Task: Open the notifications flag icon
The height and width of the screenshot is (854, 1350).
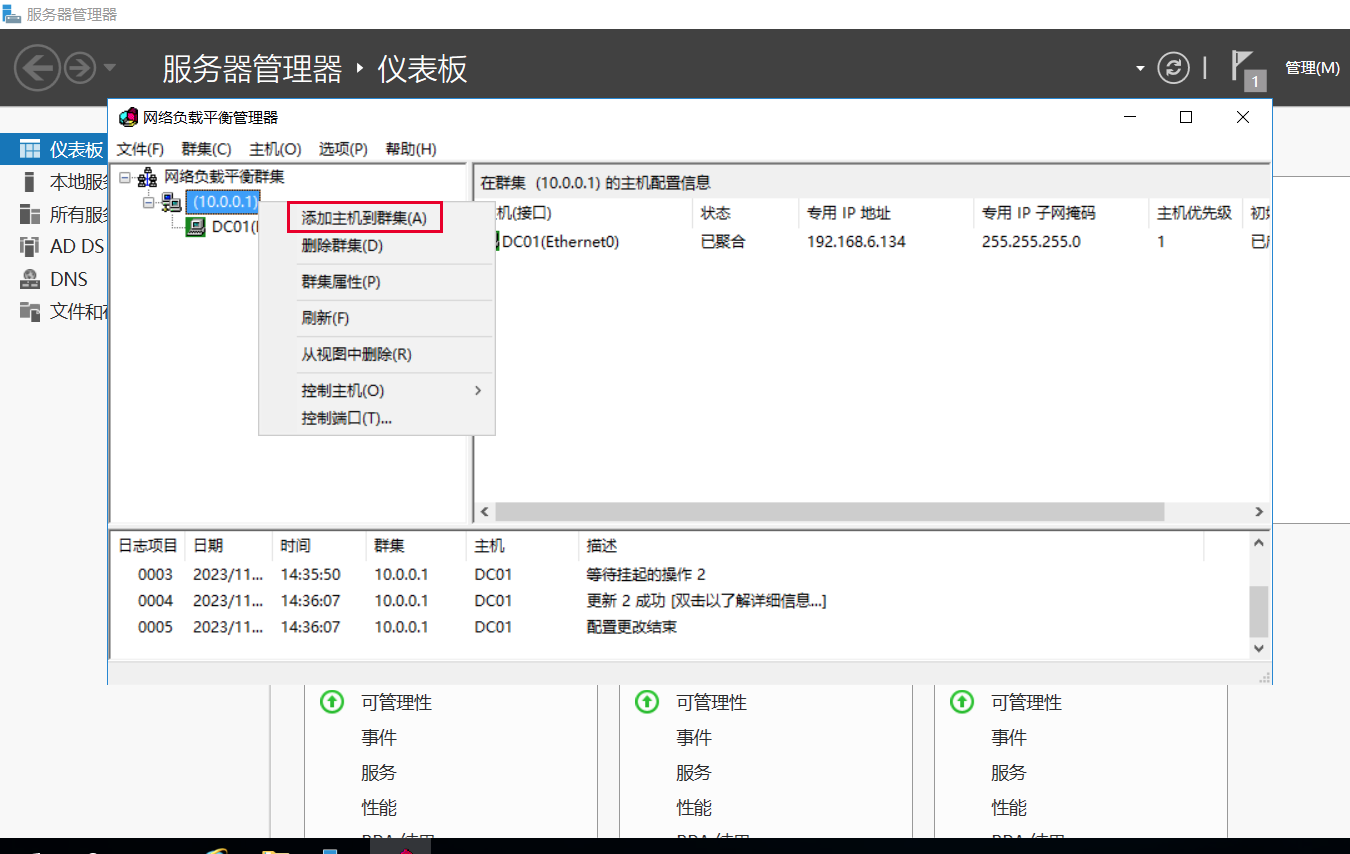Action: [x=1242, y=66]
